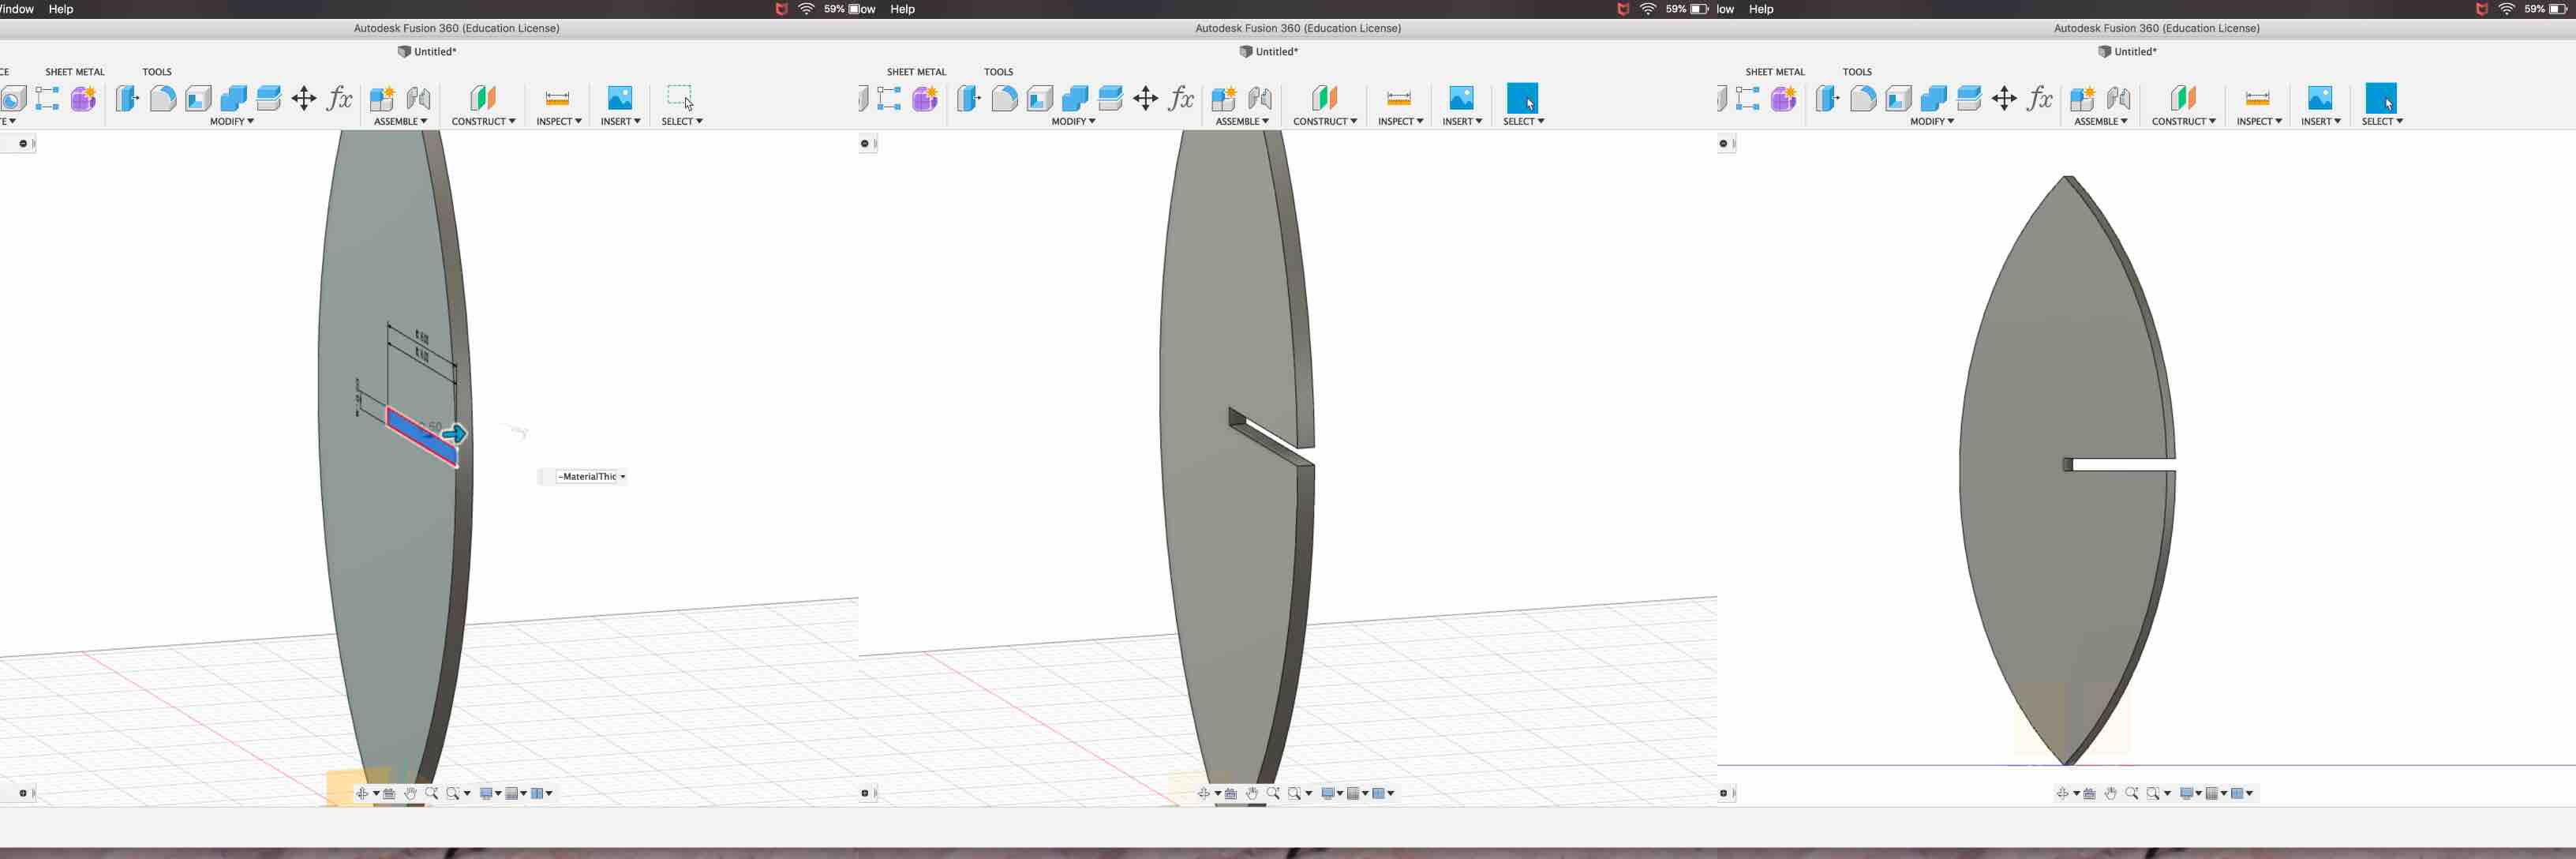2576x859 pixels.
Task: Choose Pan hand tool in left window
Action: [x=410, y=793]
